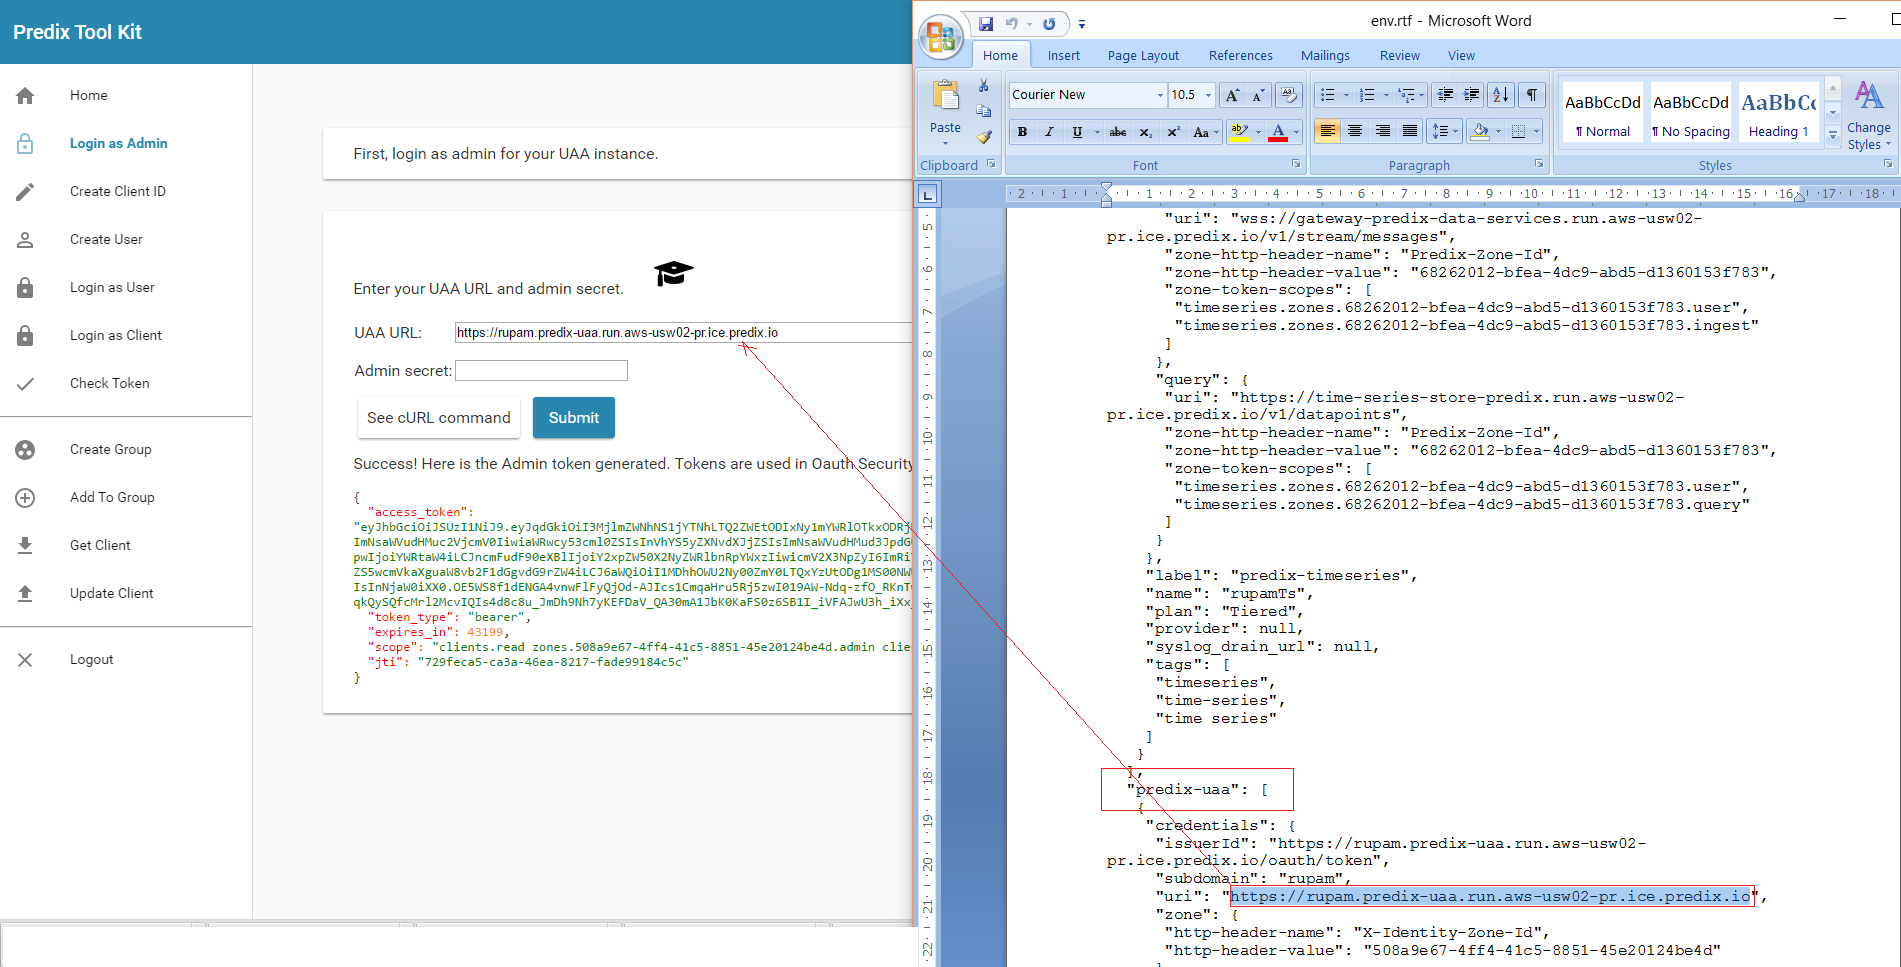Clear formatting from the selected text

point(1289,95)
